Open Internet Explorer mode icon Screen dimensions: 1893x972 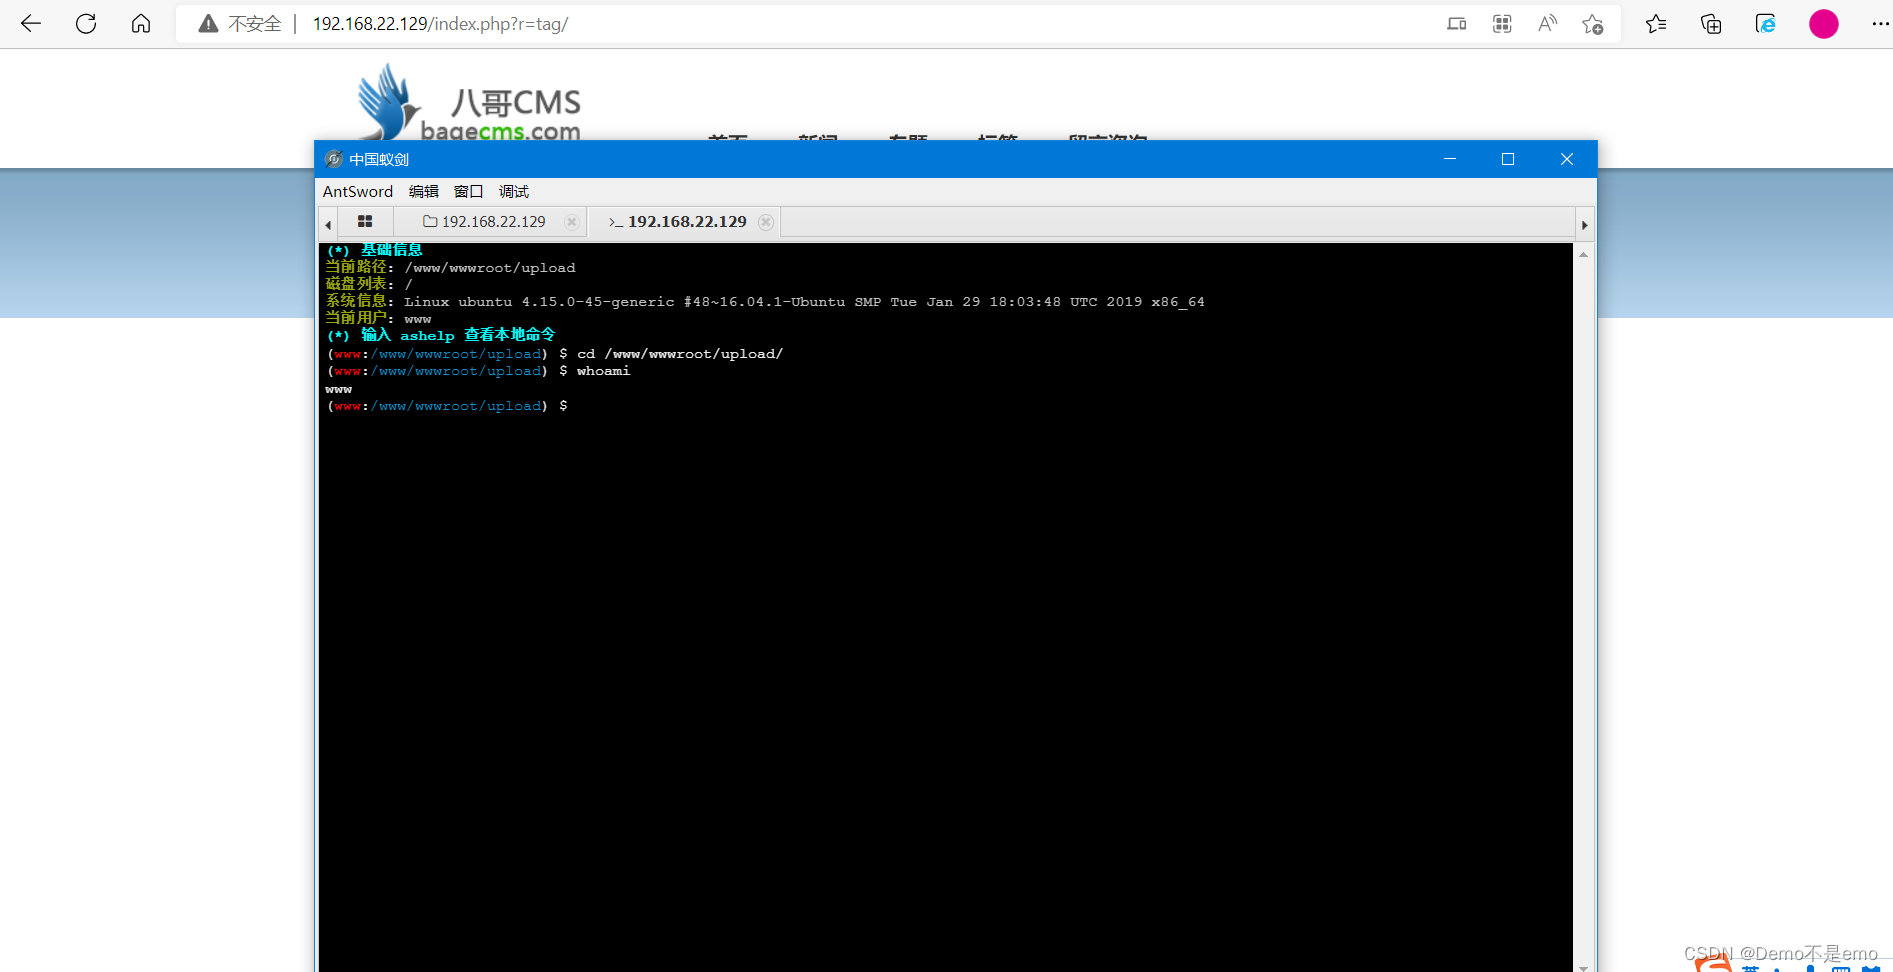[1766, 24]
